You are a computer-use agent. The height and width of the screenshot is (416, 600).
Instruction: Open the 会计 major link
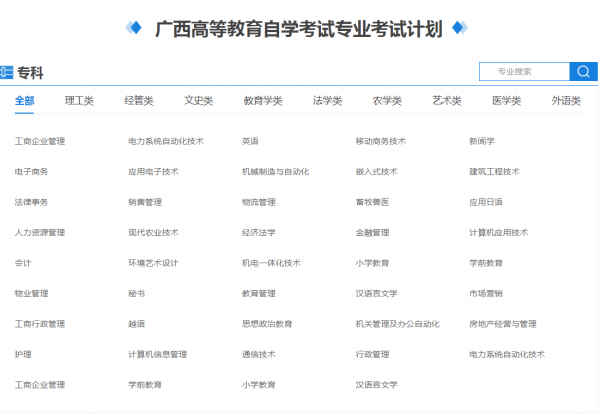23,263
